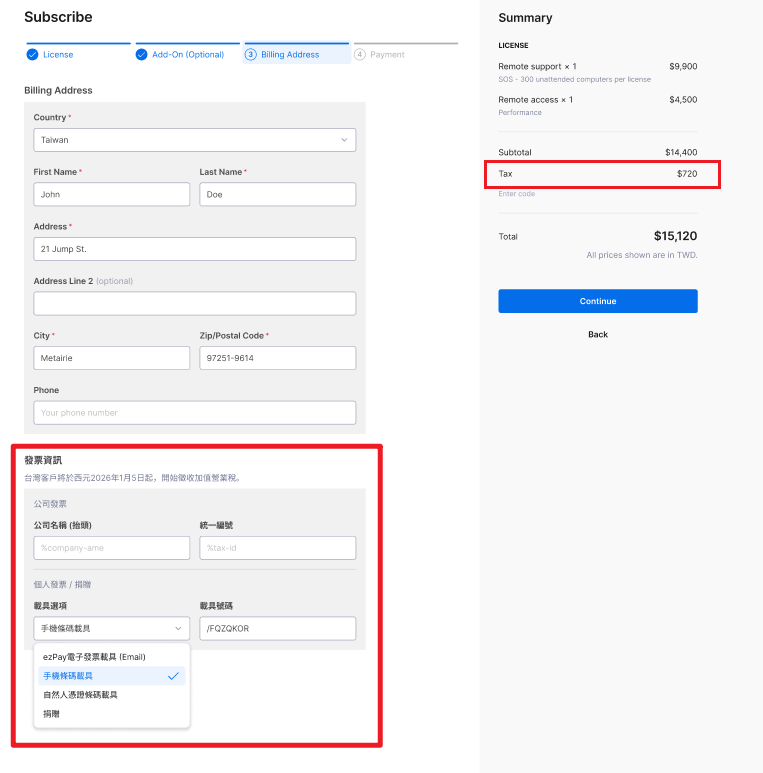Click the Remote access × 1 line item
Viewport: 763px width, 773px height.
(x=536, y=100)
